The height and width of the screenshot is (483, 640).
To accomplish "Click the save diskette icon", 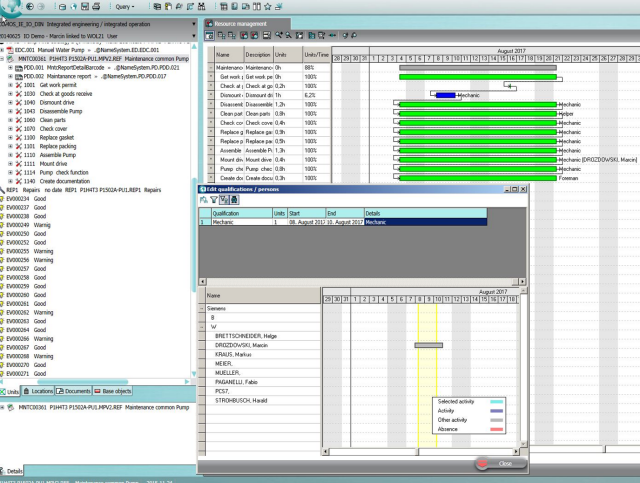I will click(85, 7).
